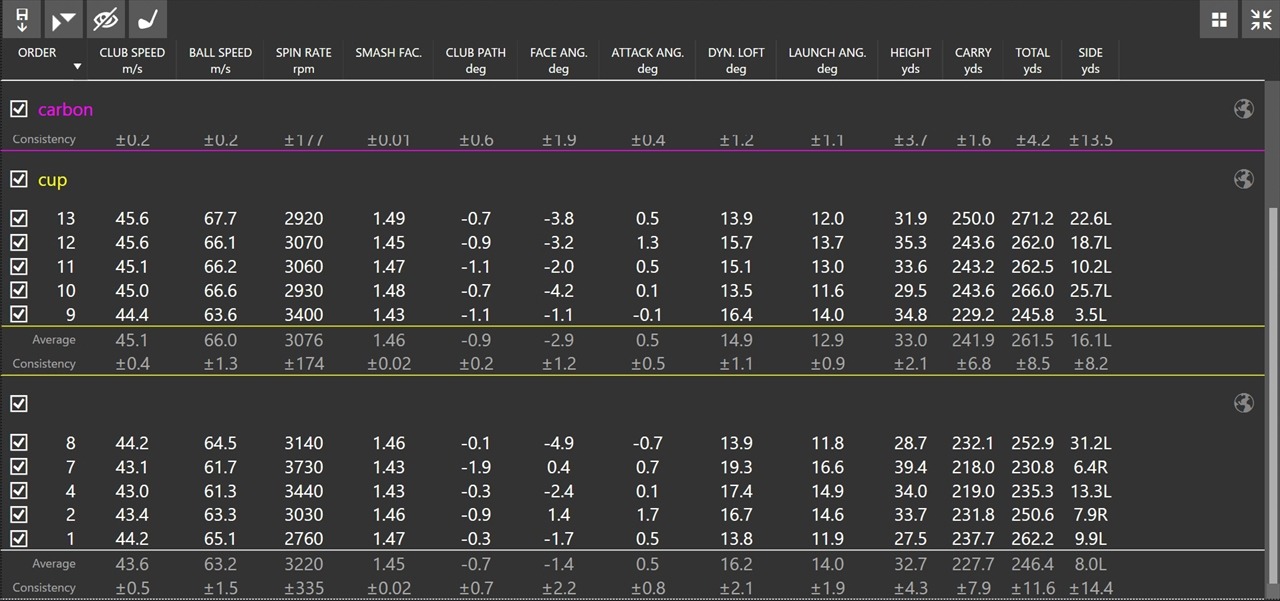Image resolution: width=1280 pixels, height=601 pixels.
Task: Click the globe icon in the carbon group
Action: pos(1244,109)
